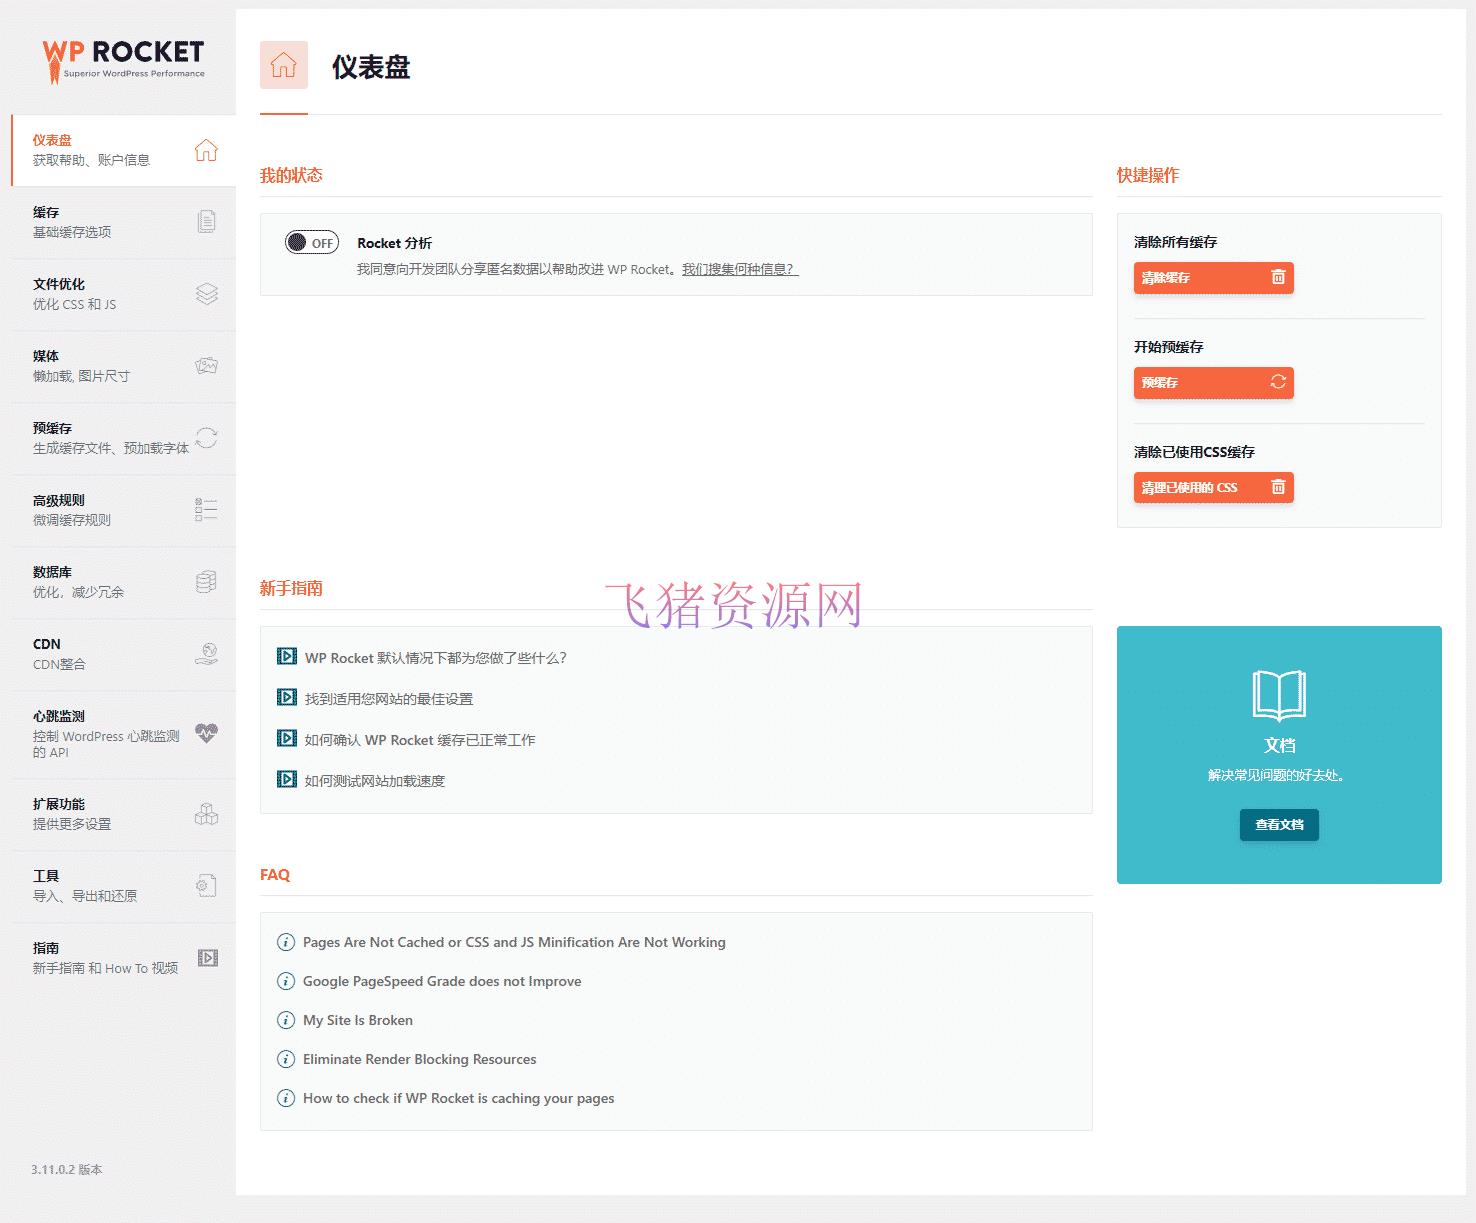This screenshot has height=1223, width=1476.
Task: Open the 媒体 lazyload tab
Action: click(123, 366)
